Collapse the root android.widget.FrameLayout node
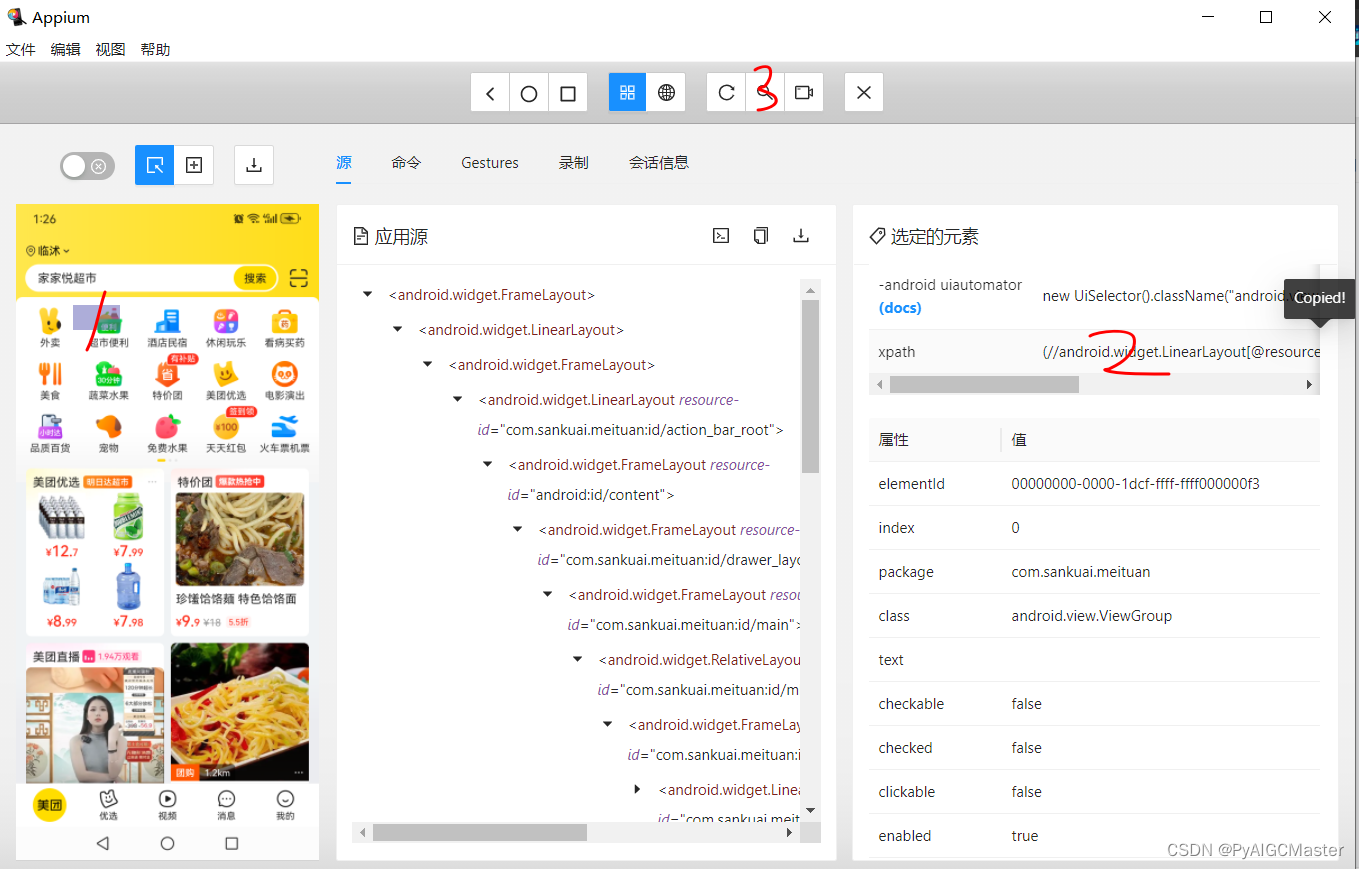Image resolution: width=1359 pixels, height=869 pixels. tap(368, 295)
